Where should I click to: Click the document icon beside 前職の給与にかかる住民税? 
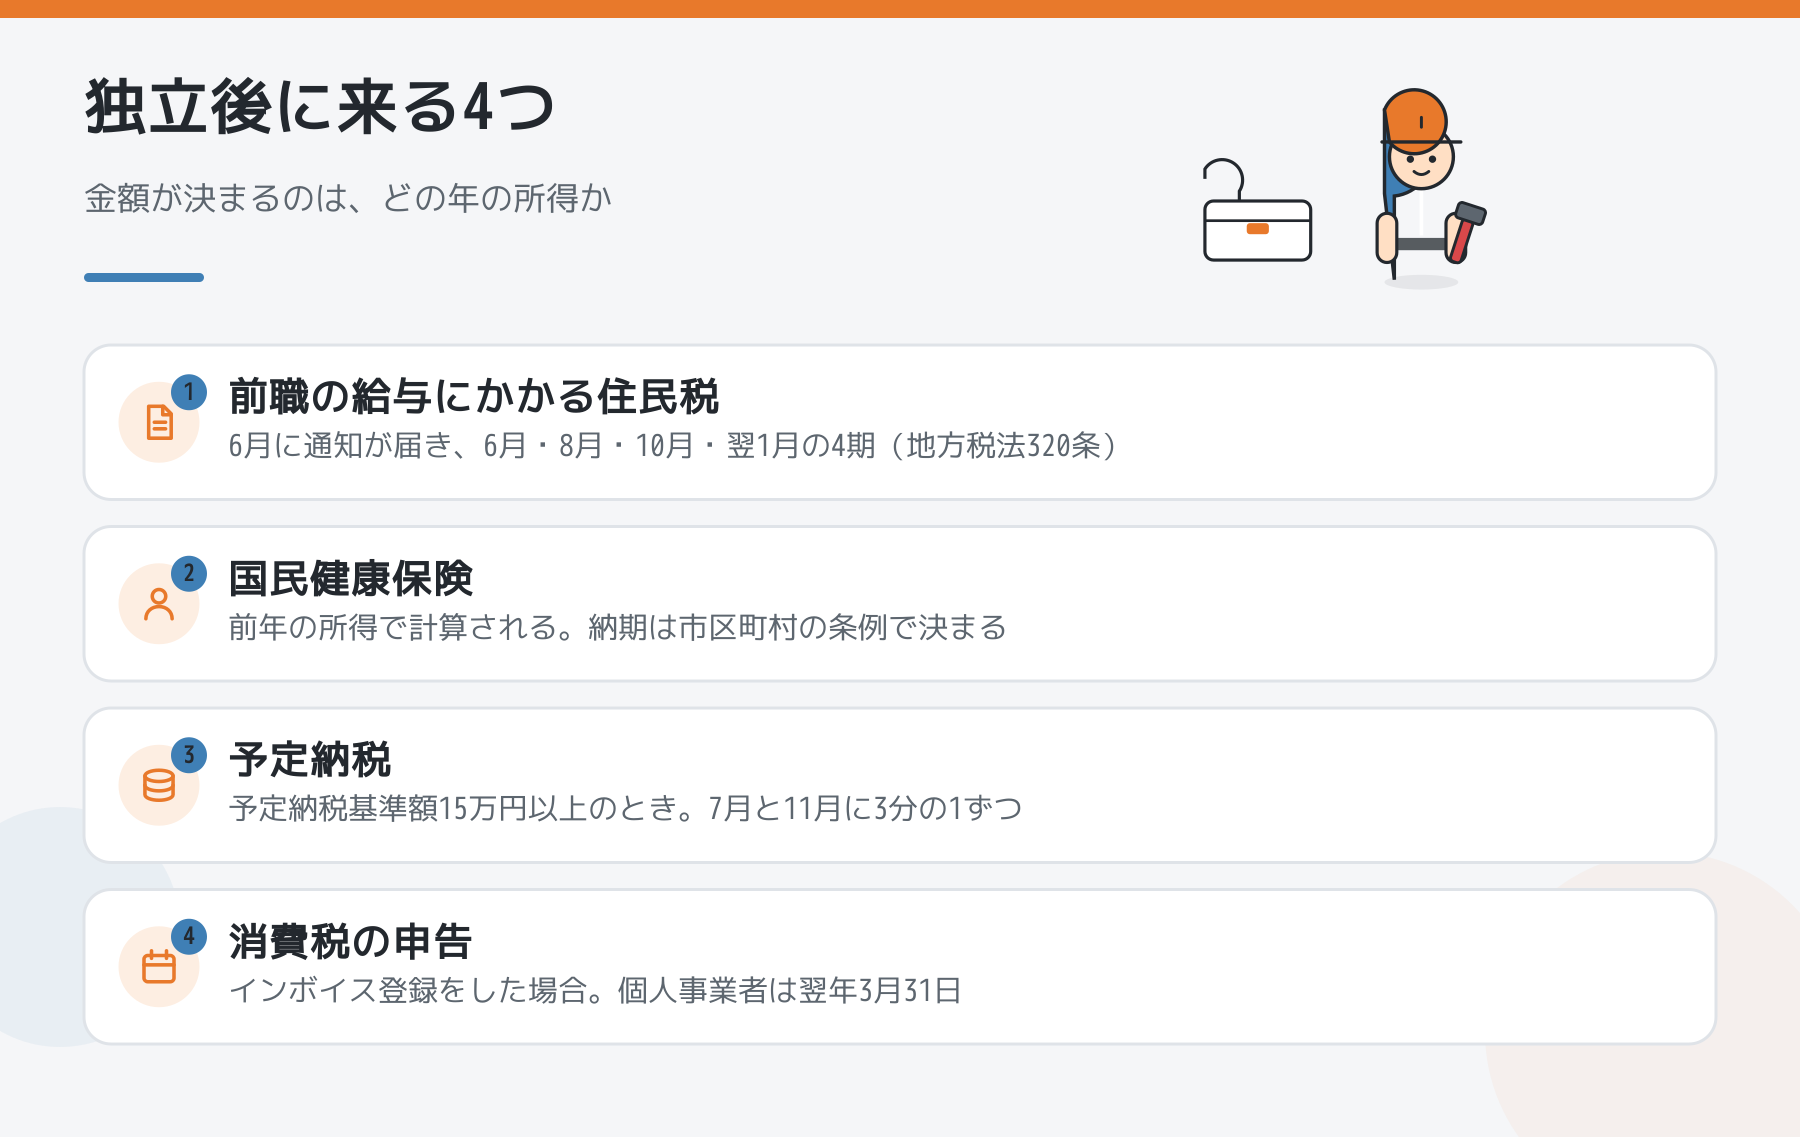159,422
